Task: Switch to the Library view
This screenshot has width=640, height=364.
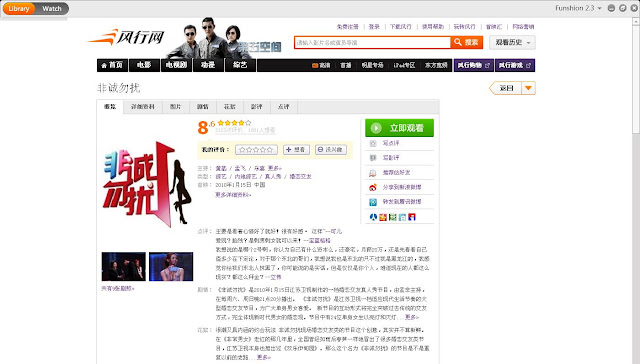Action: (x=19, y=8)
